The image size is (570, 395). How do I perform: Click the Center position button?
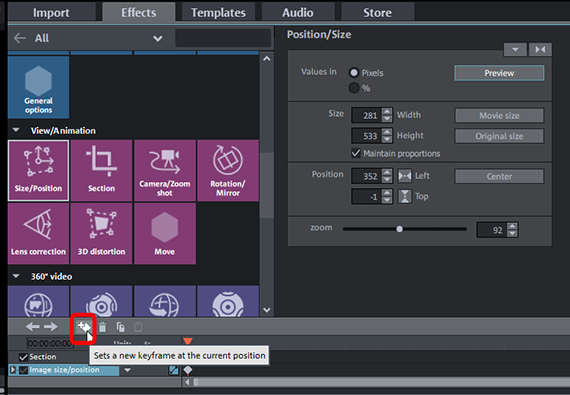click(x=499, y=176)
